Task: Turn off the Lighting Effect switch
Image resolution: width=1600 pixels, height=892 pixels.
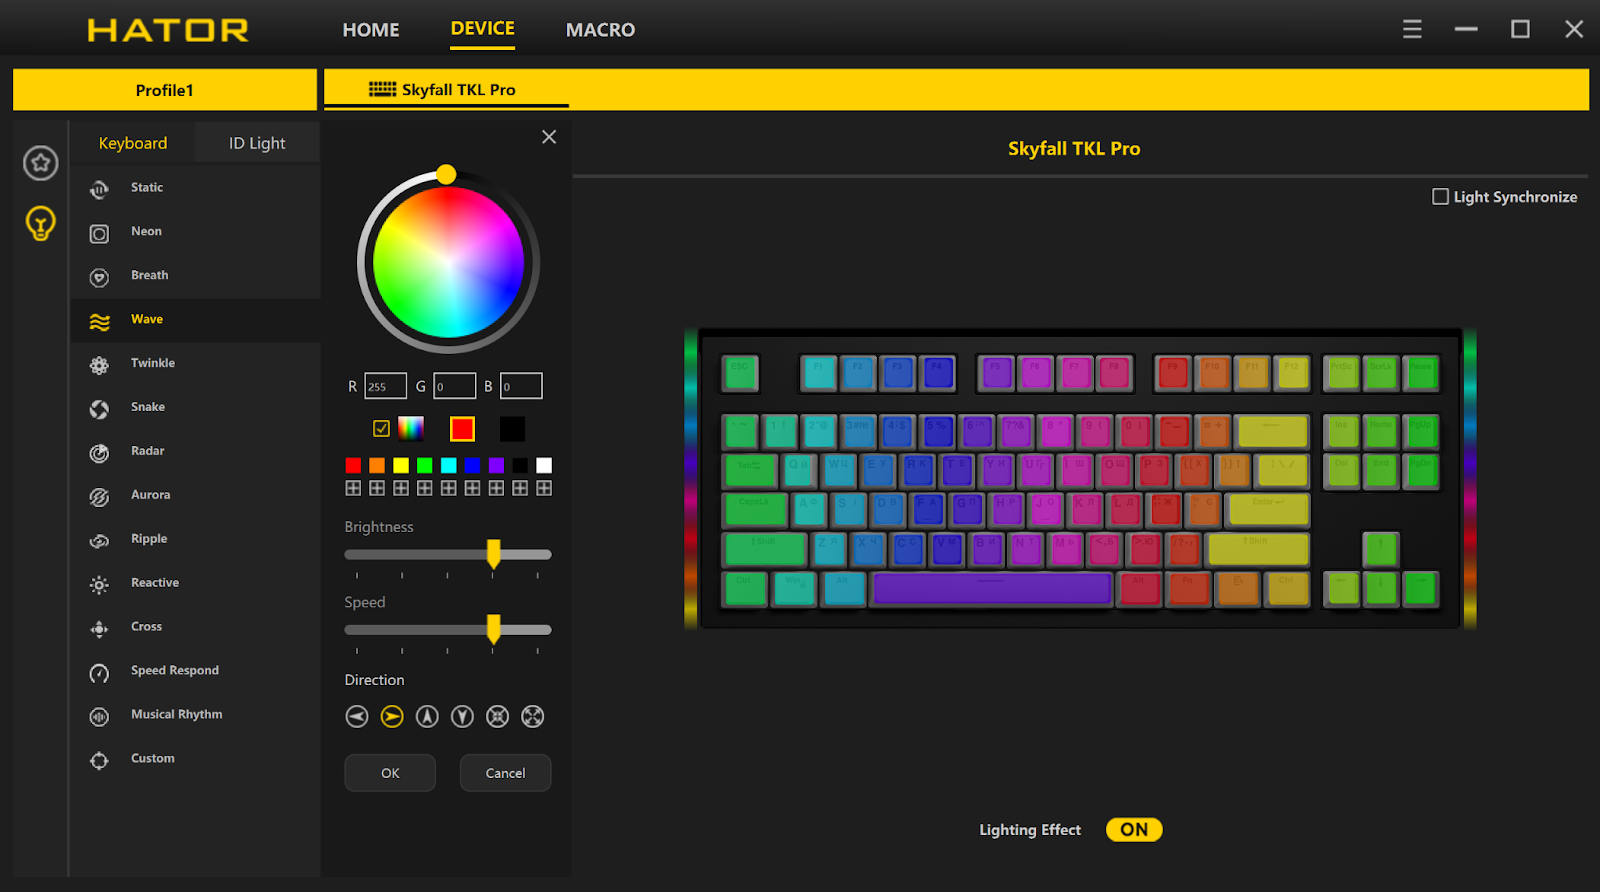Action: click(1134, 830)
